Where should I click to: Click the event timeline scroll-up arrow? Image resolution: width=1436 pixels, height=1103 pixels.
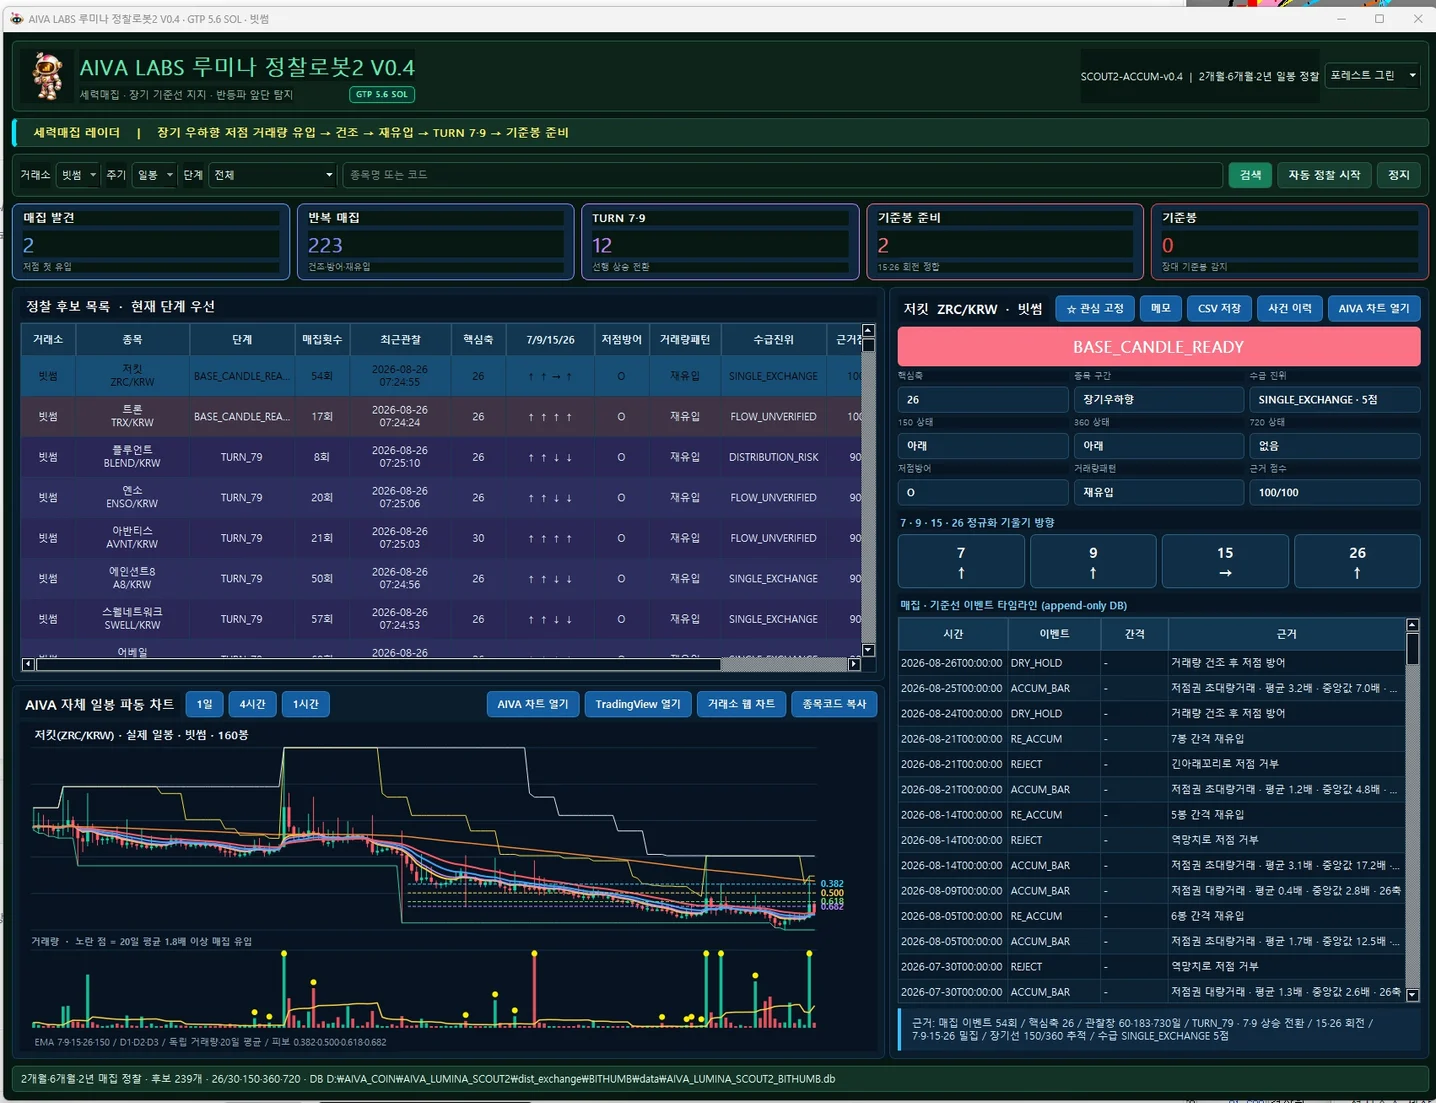tap(1413, 625)
